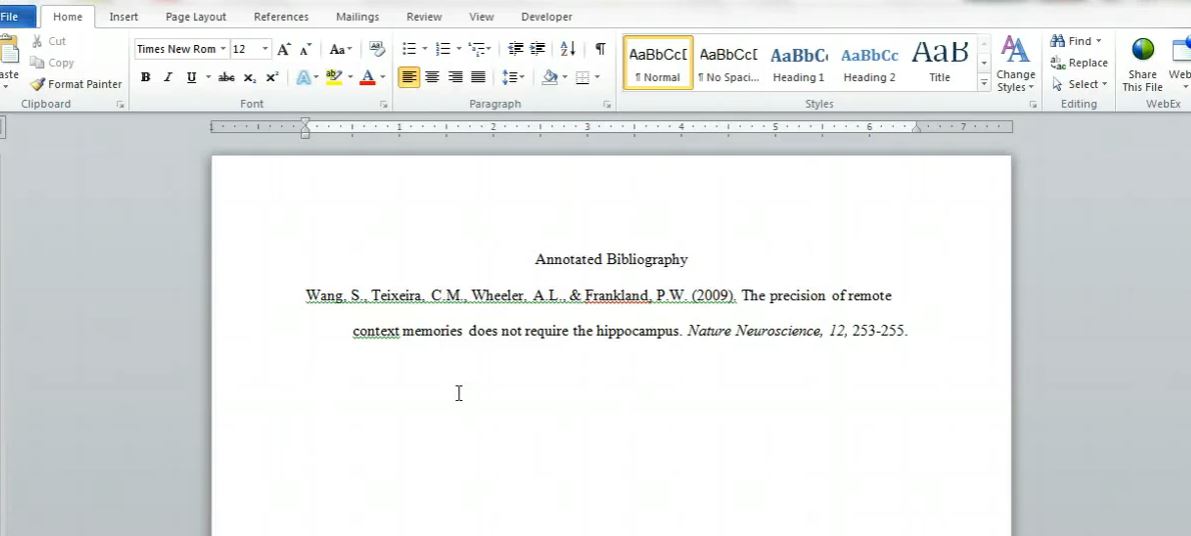
Task: Apply the red font color
Action: pyautogui.click(x=368, y=77)
